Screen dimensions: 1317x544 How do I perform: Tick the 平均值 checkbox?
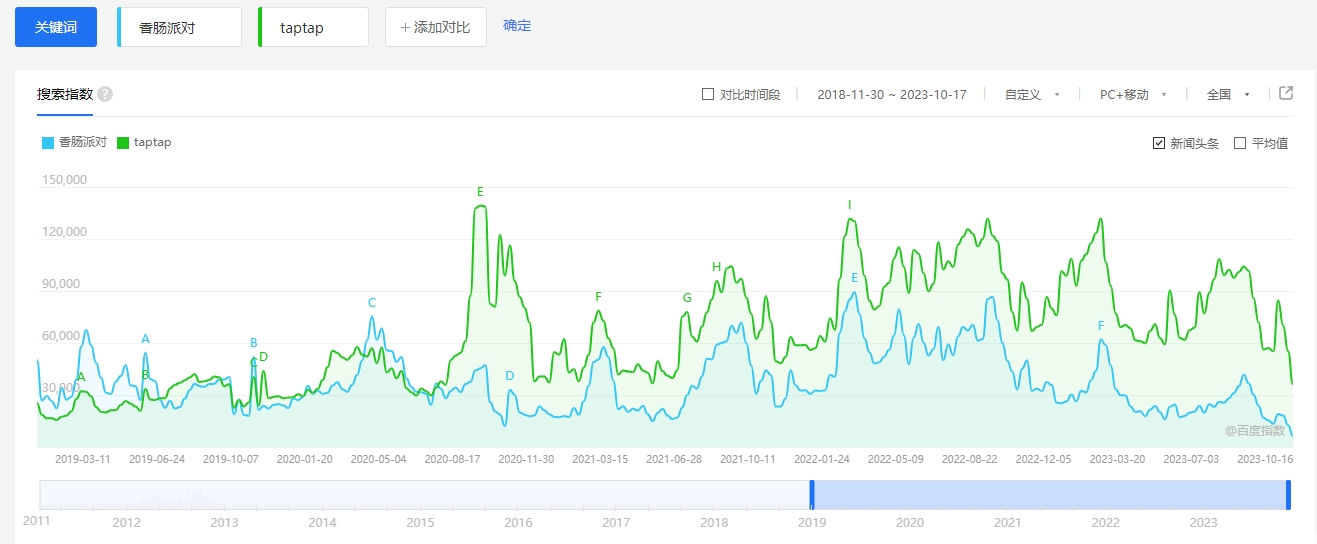[x=1240, y=143]
